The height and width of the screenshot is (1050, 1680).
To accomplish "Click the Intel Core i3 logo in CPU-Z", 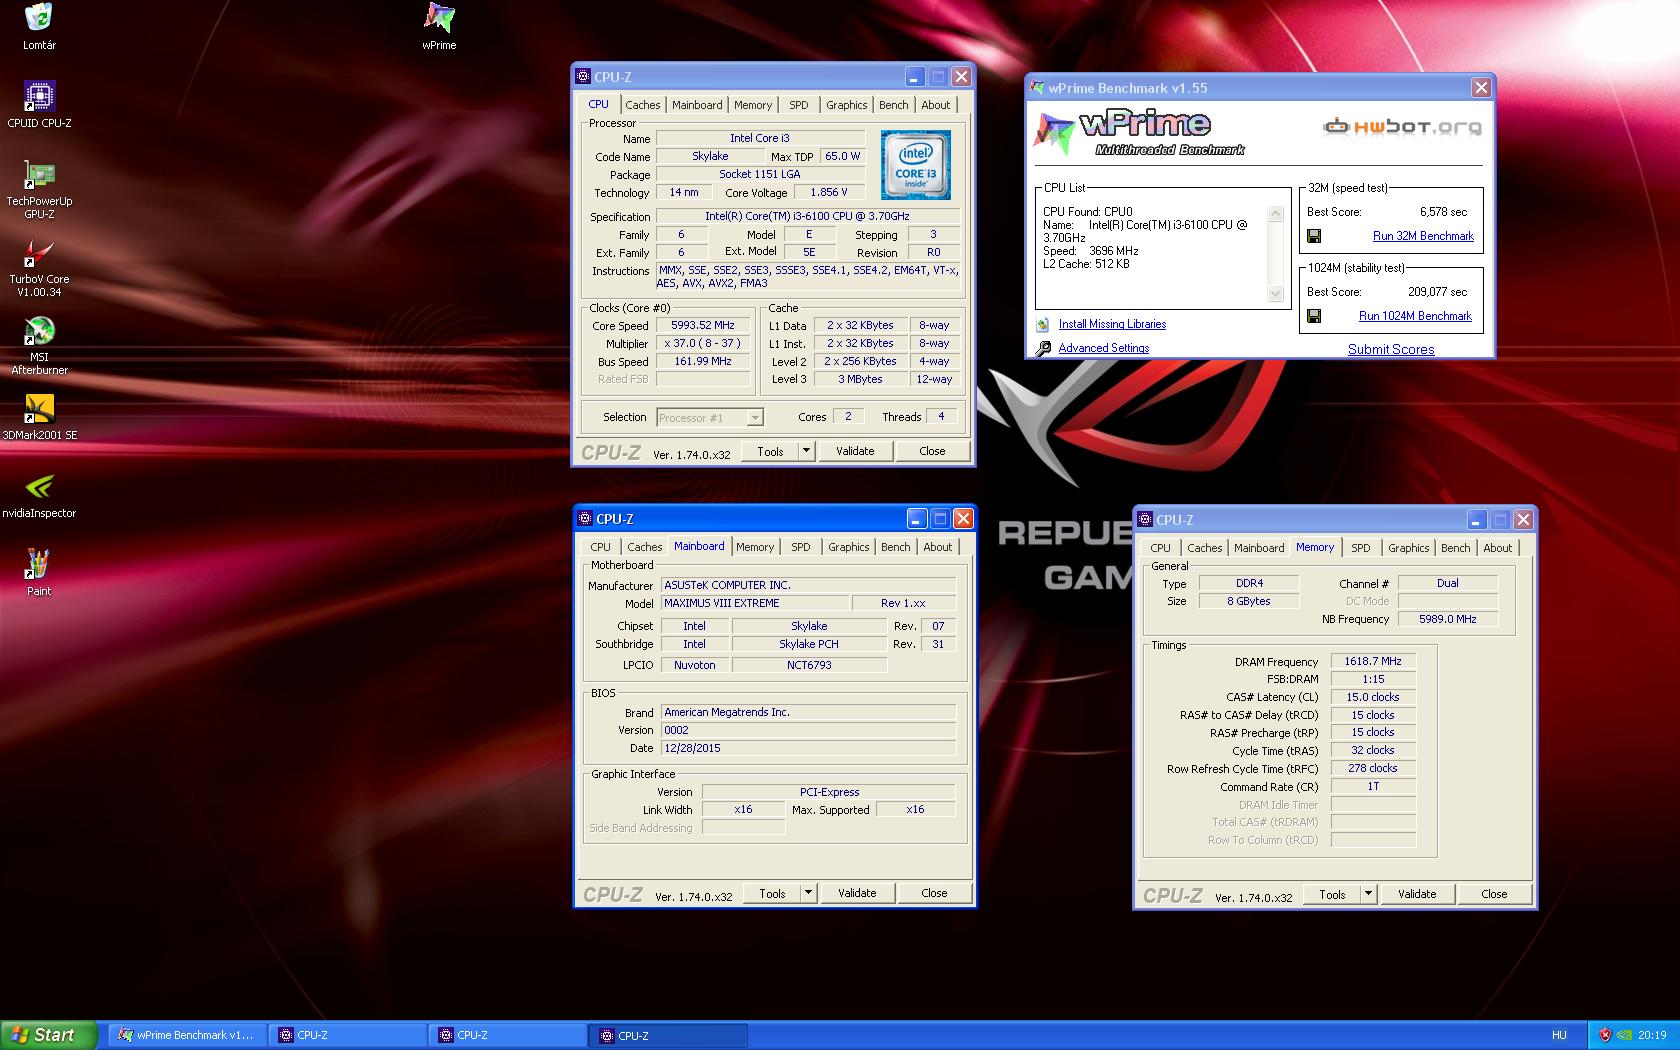I will [915, 164].
